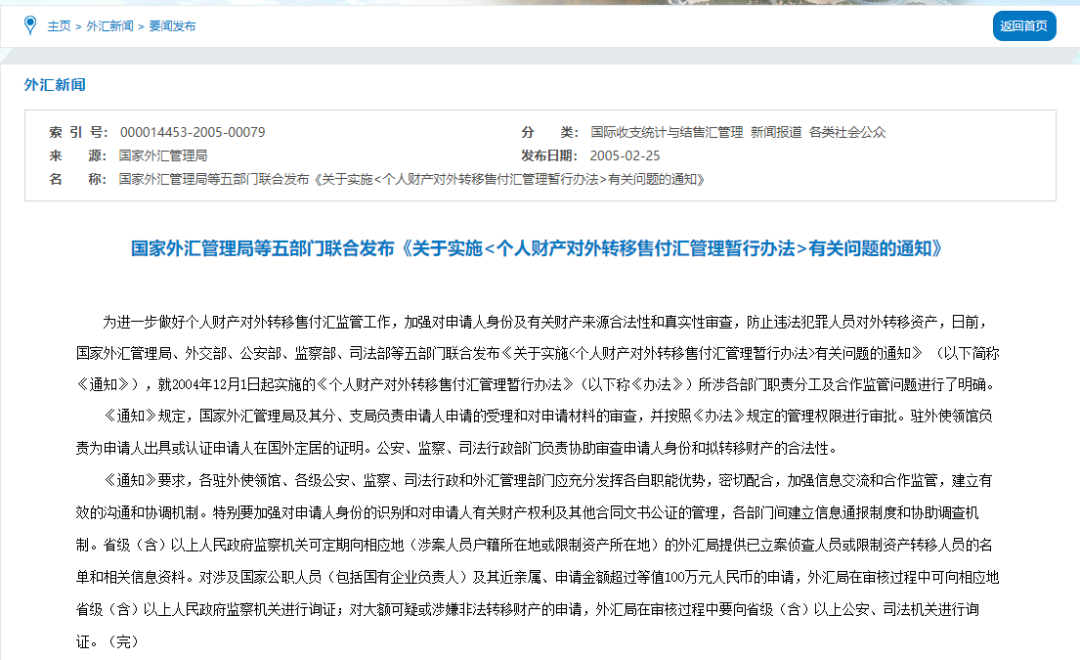The width and height of the screenshot is (1080, 660).
Task: Open 外汇新闻 breadcrumb link
Action: (110, 26)
